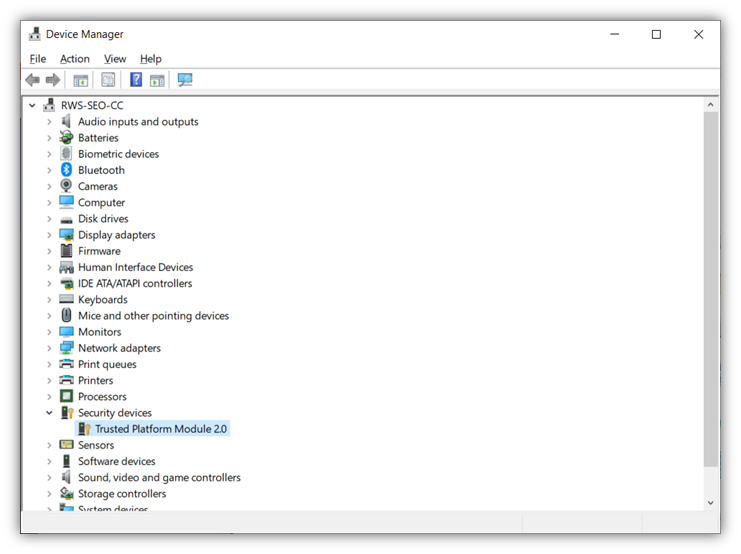Select the Display adapters label
This screenshot has width=741, height=554.
tap(117, 235)
